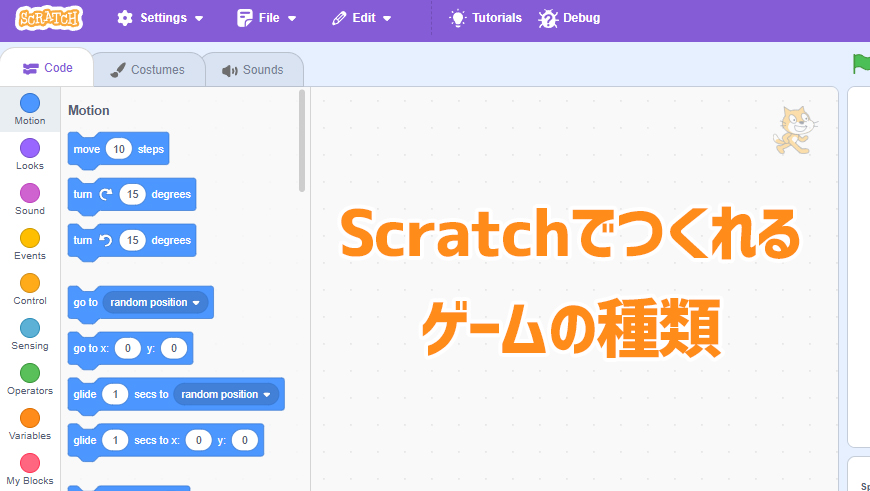
Task: Edit the go to x value field
Action: (128, 348)
